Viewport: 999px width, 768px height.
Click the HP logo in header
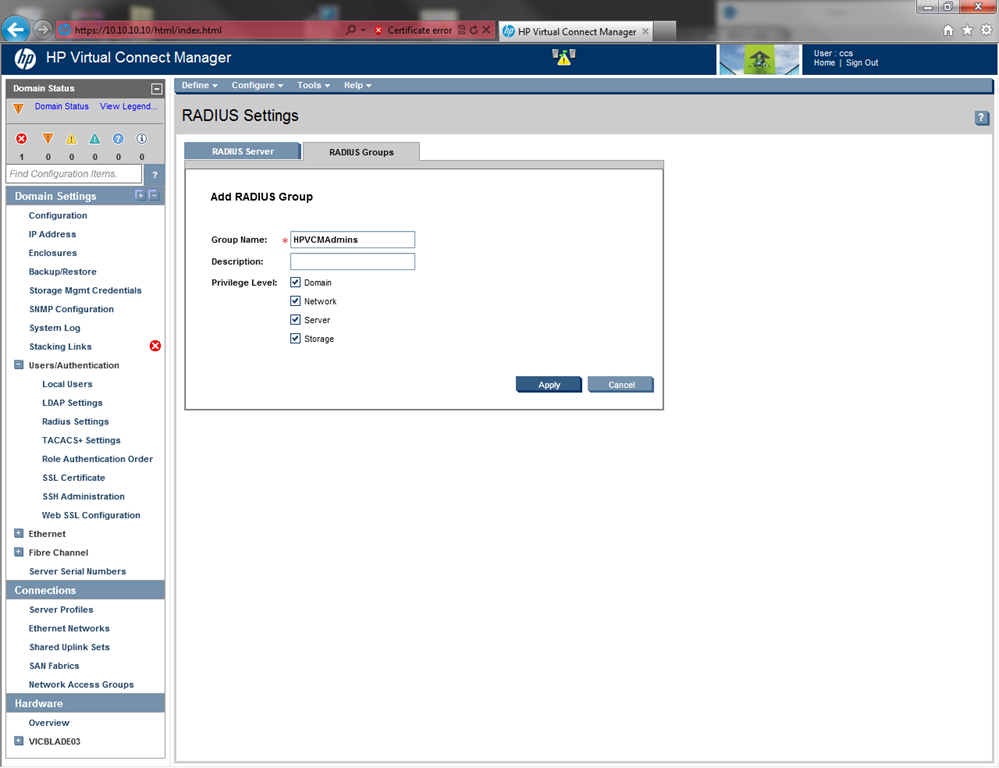(x=25, y=59)
